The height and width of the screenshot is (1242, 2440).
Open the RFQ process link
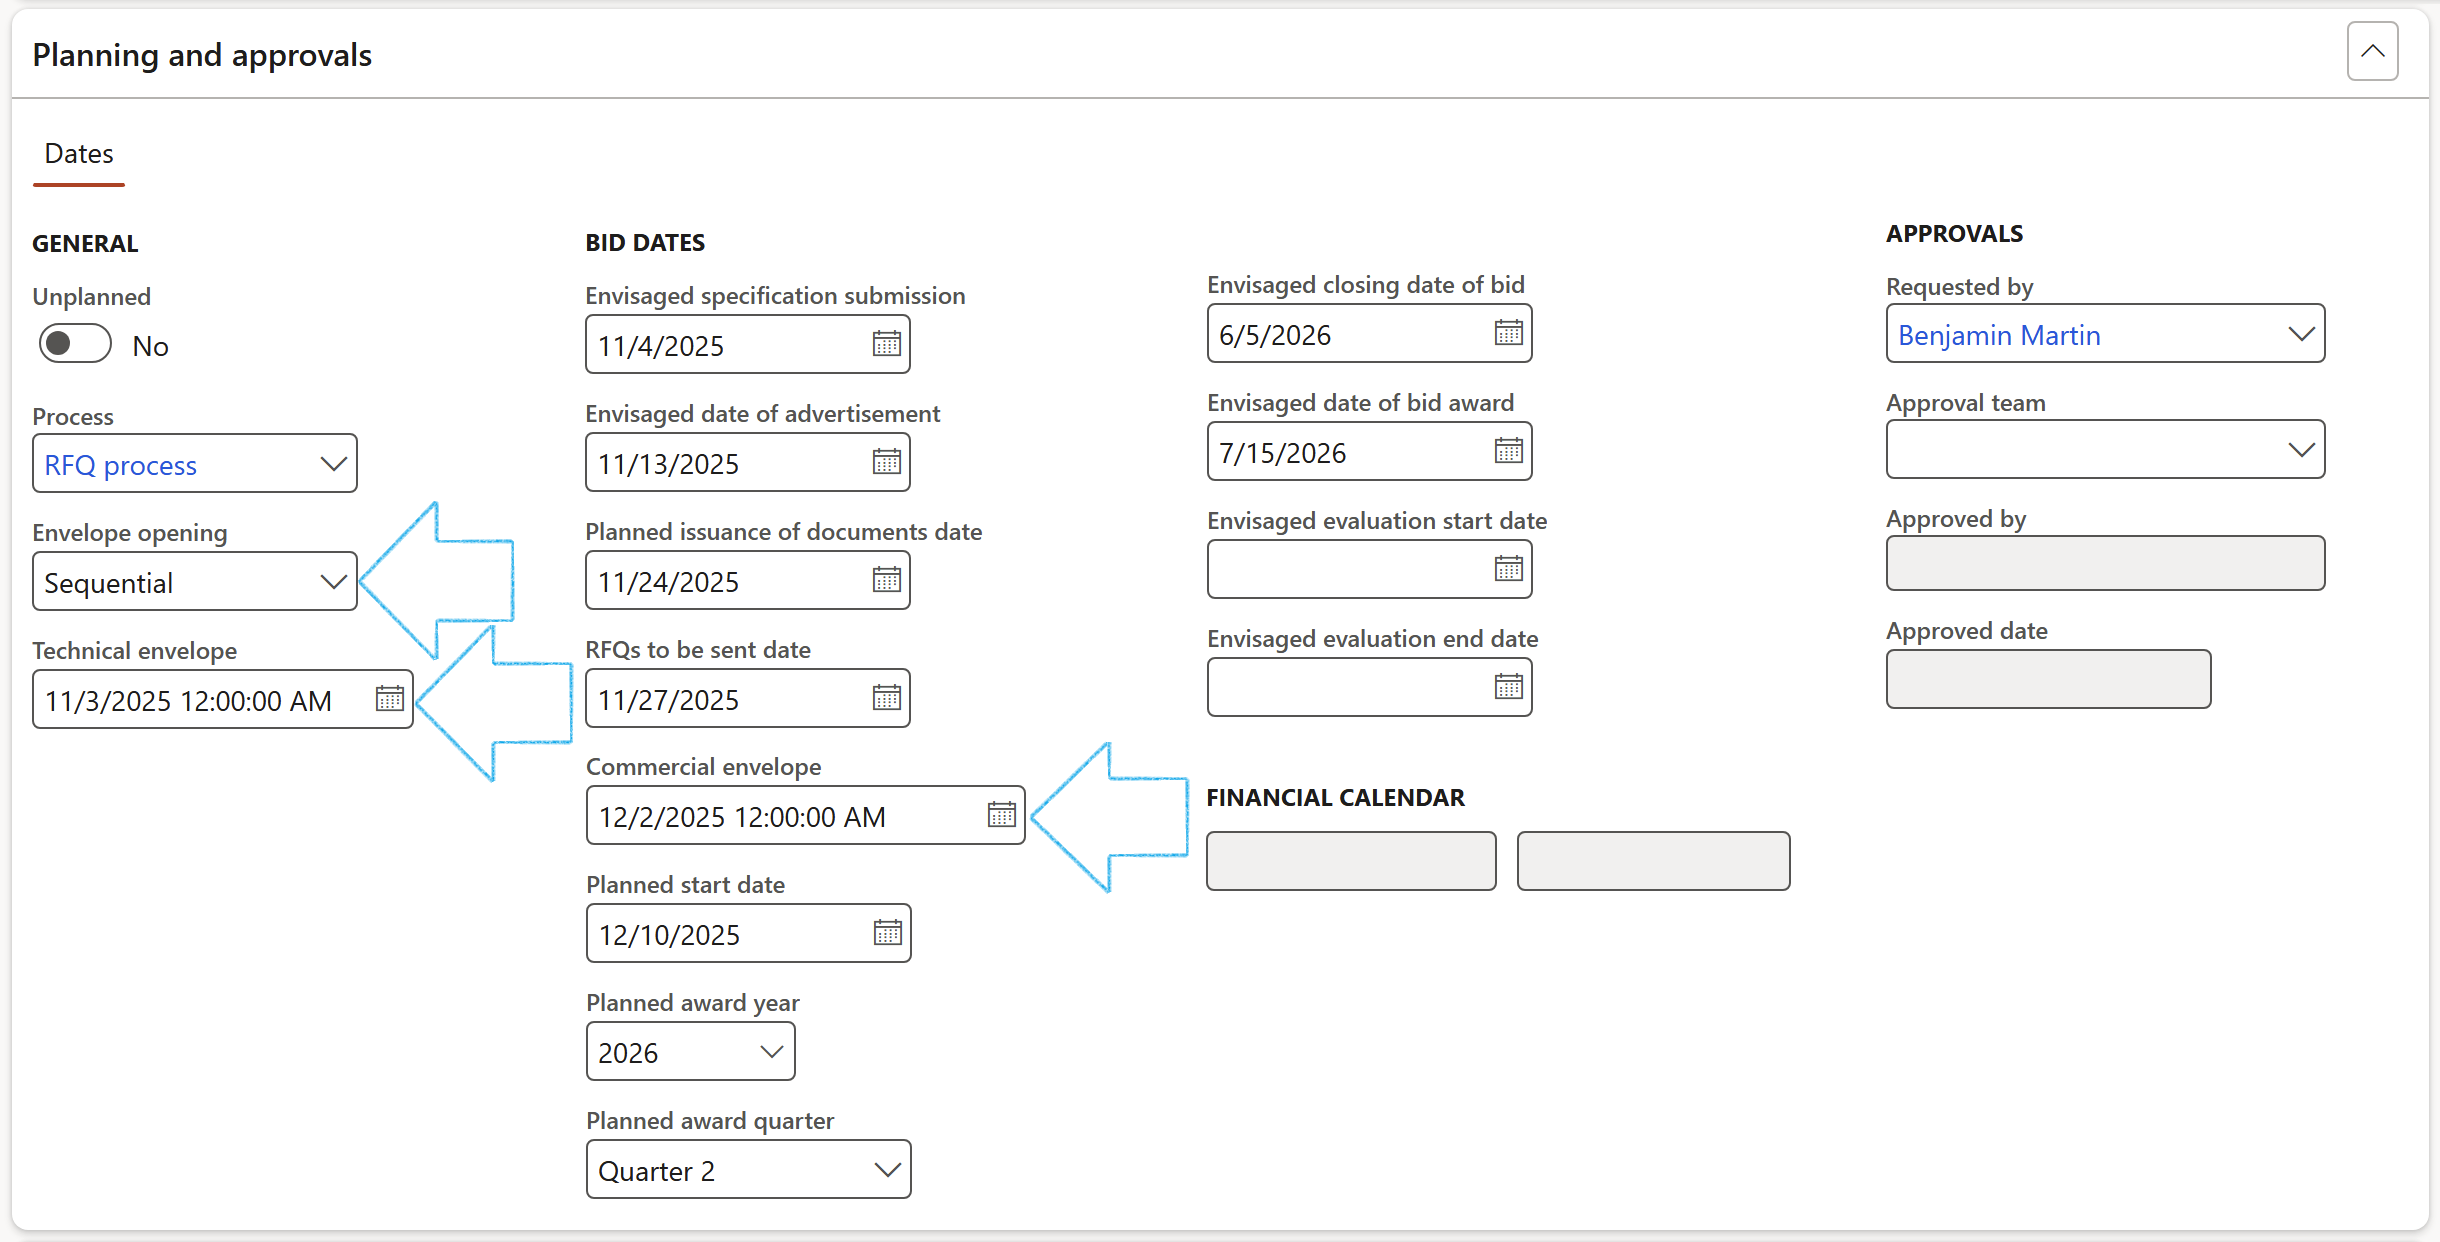click(x=121, y=465)
